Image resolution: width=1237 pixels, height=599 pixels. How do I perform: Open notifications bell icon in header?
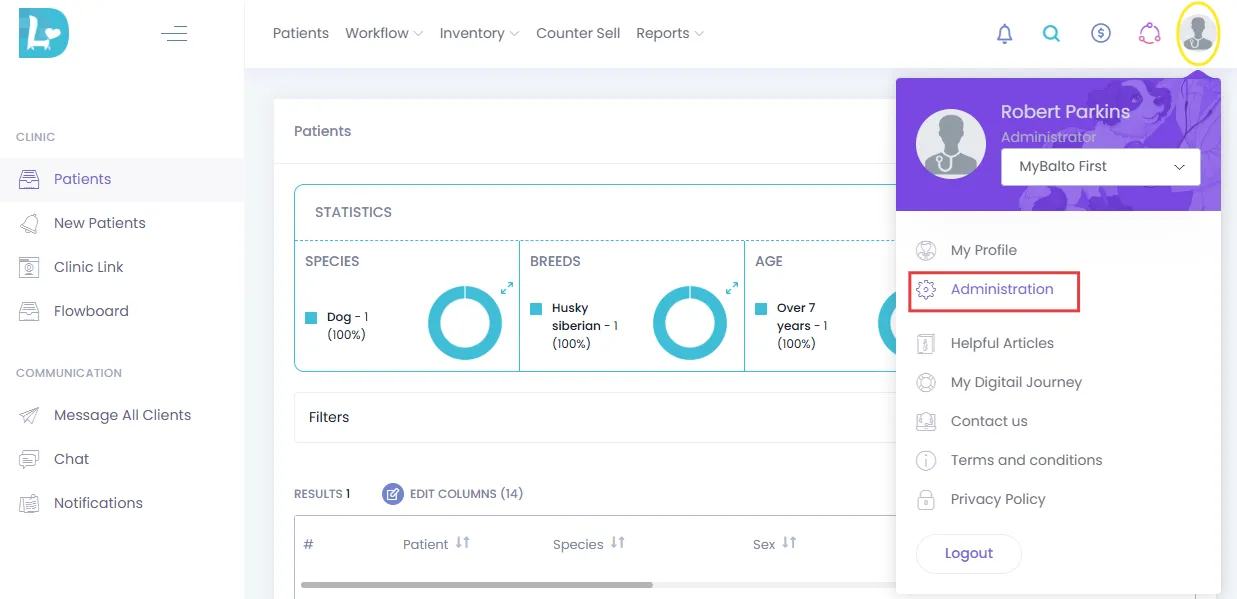coord(1005,33)
